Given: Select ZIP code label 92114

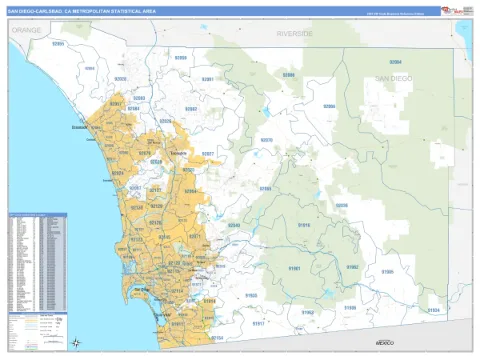Looking at the screenshot, I should coord(178,291).
